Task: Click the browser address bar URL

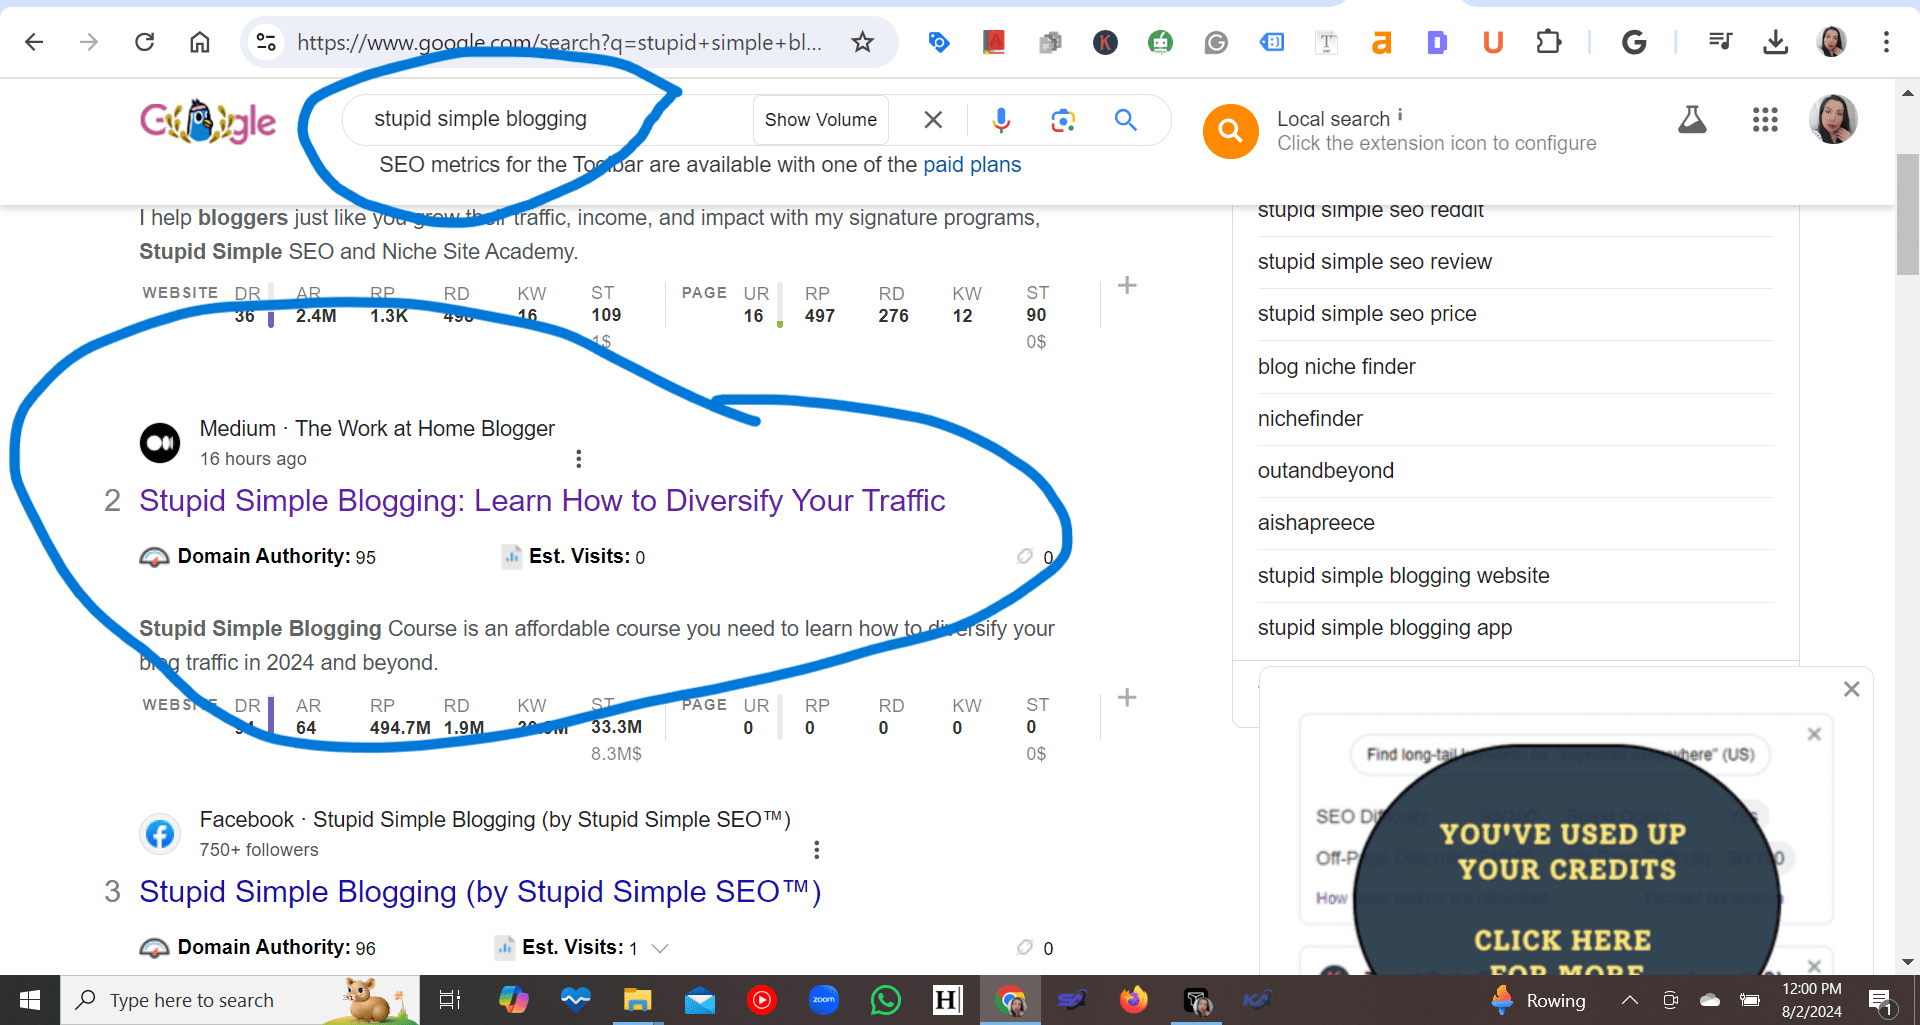Action: (x=560, y=42)
